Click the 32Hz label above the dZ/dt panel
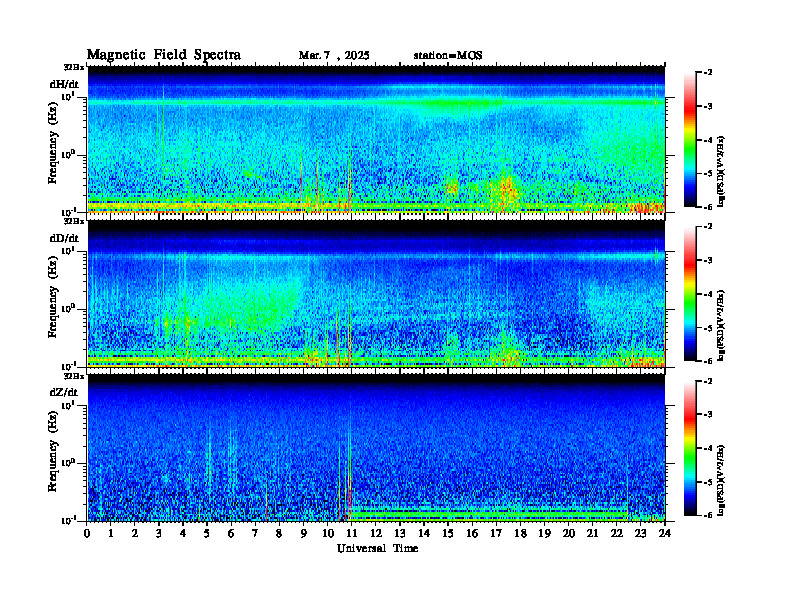The width and height of the screenshot is (792, 612). coord(74,376)
